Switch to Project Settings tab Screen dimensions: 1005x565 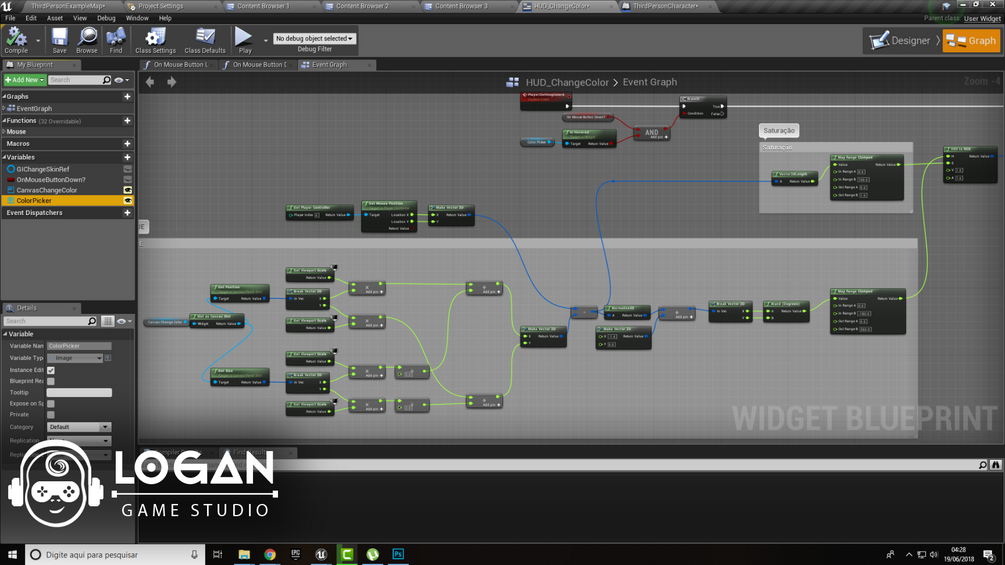(x=160, y=6)
